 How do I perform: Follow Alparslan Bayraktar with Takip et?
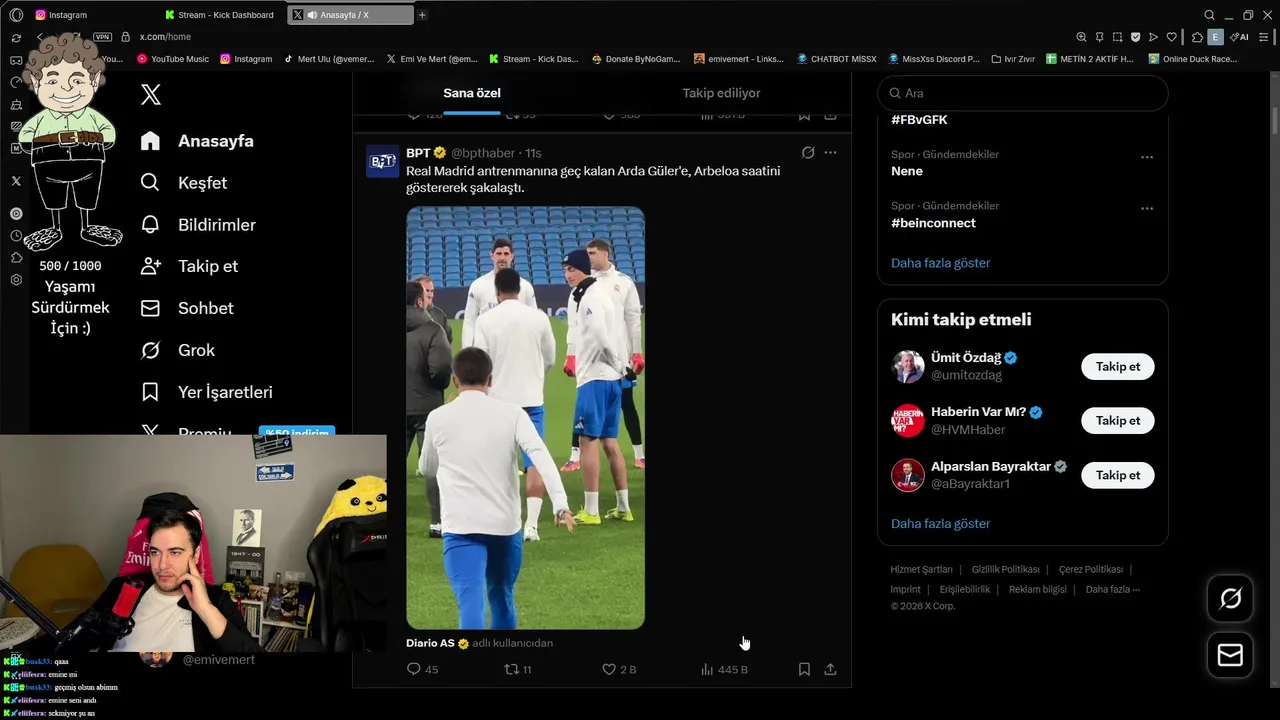click(1117, 475)
